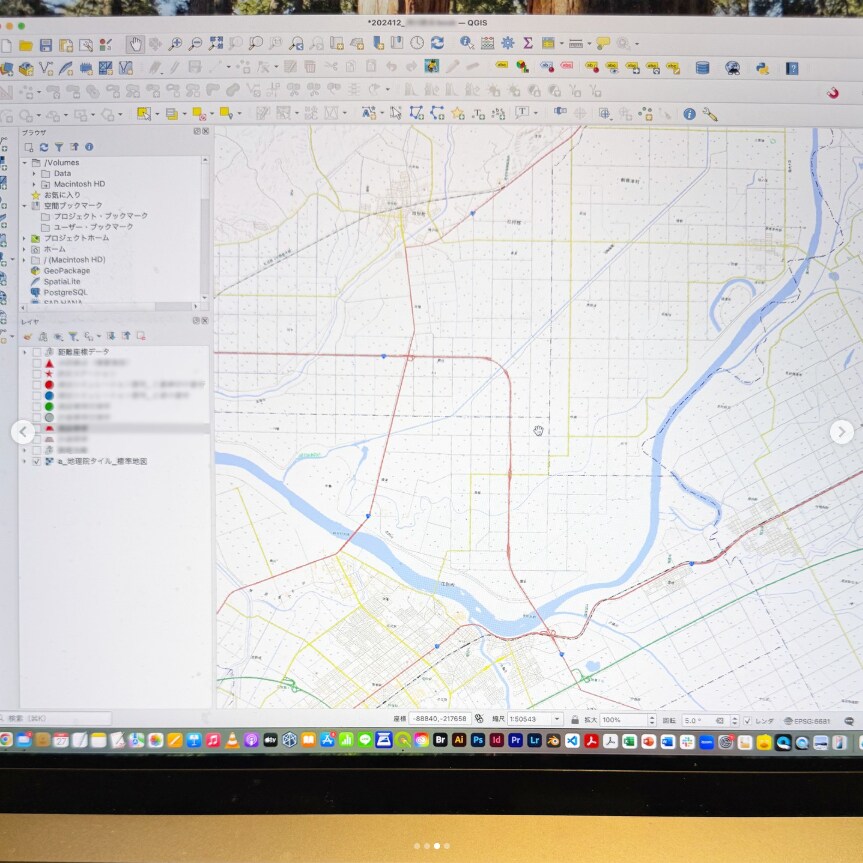The width and height of the screenshot is (863, 863).
Task: Collapse the /Volumes tree node
Action: (24, 163)
